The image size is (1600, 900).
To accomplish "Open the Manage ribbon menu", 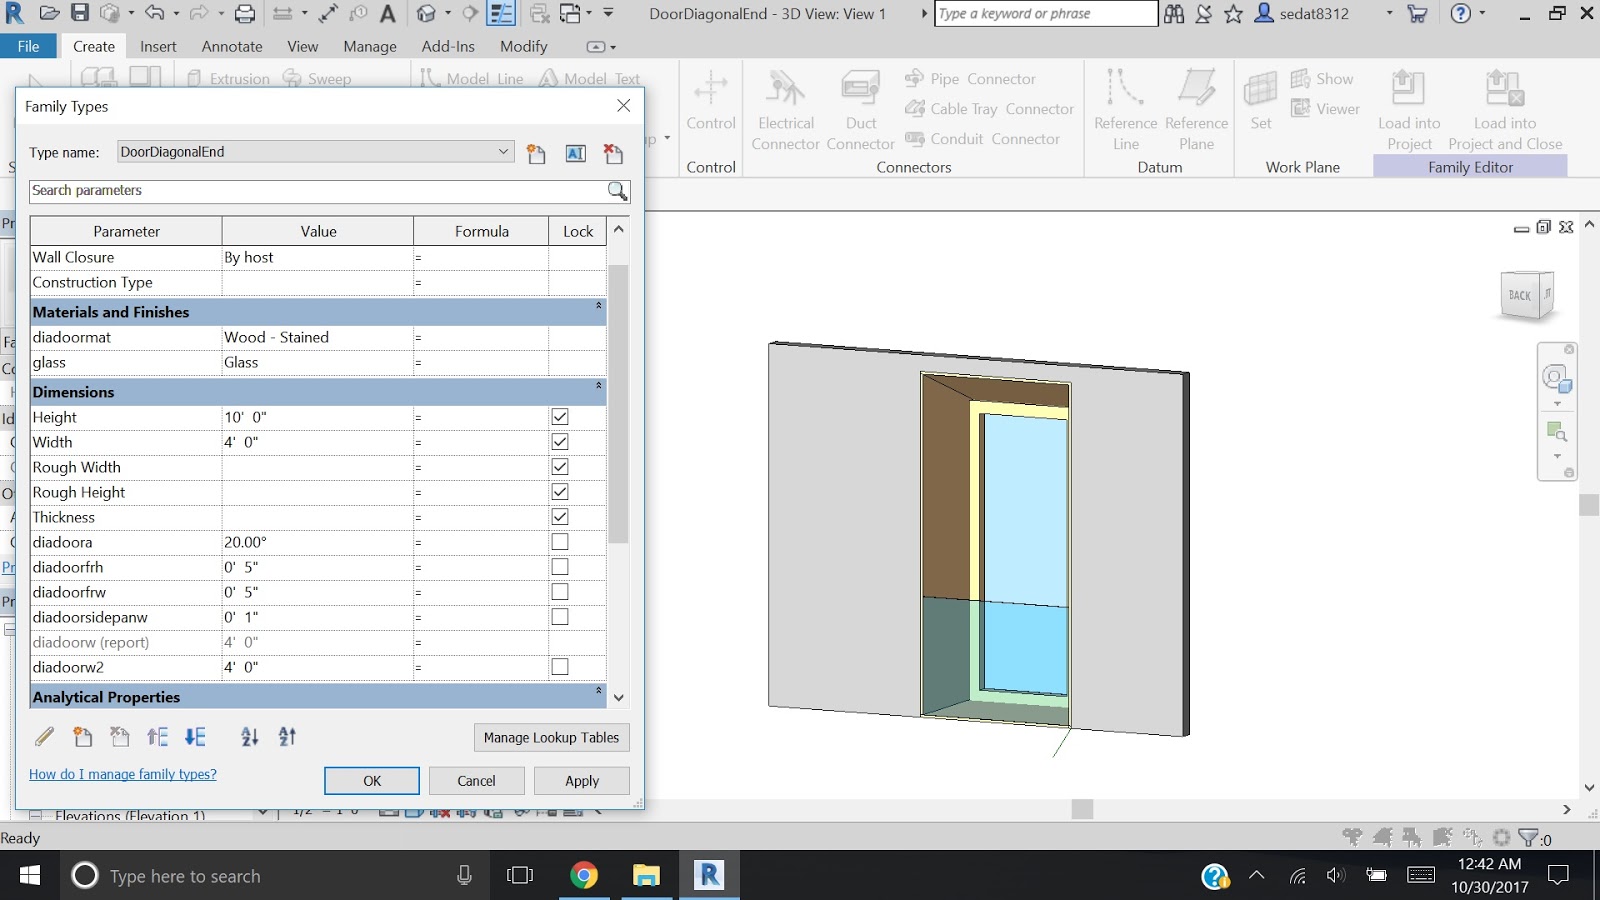I will [x=369, y=46].
